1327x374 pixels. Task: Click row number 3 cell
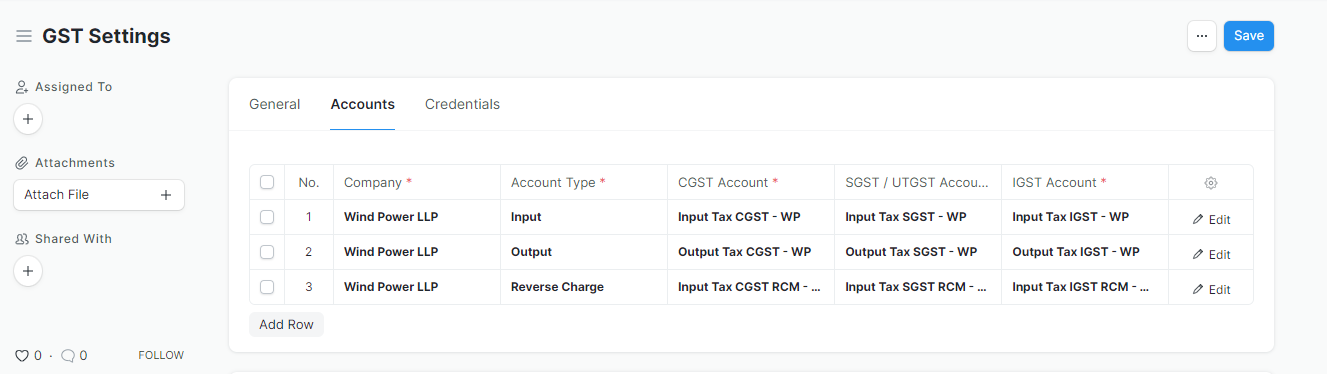(309, 287)
